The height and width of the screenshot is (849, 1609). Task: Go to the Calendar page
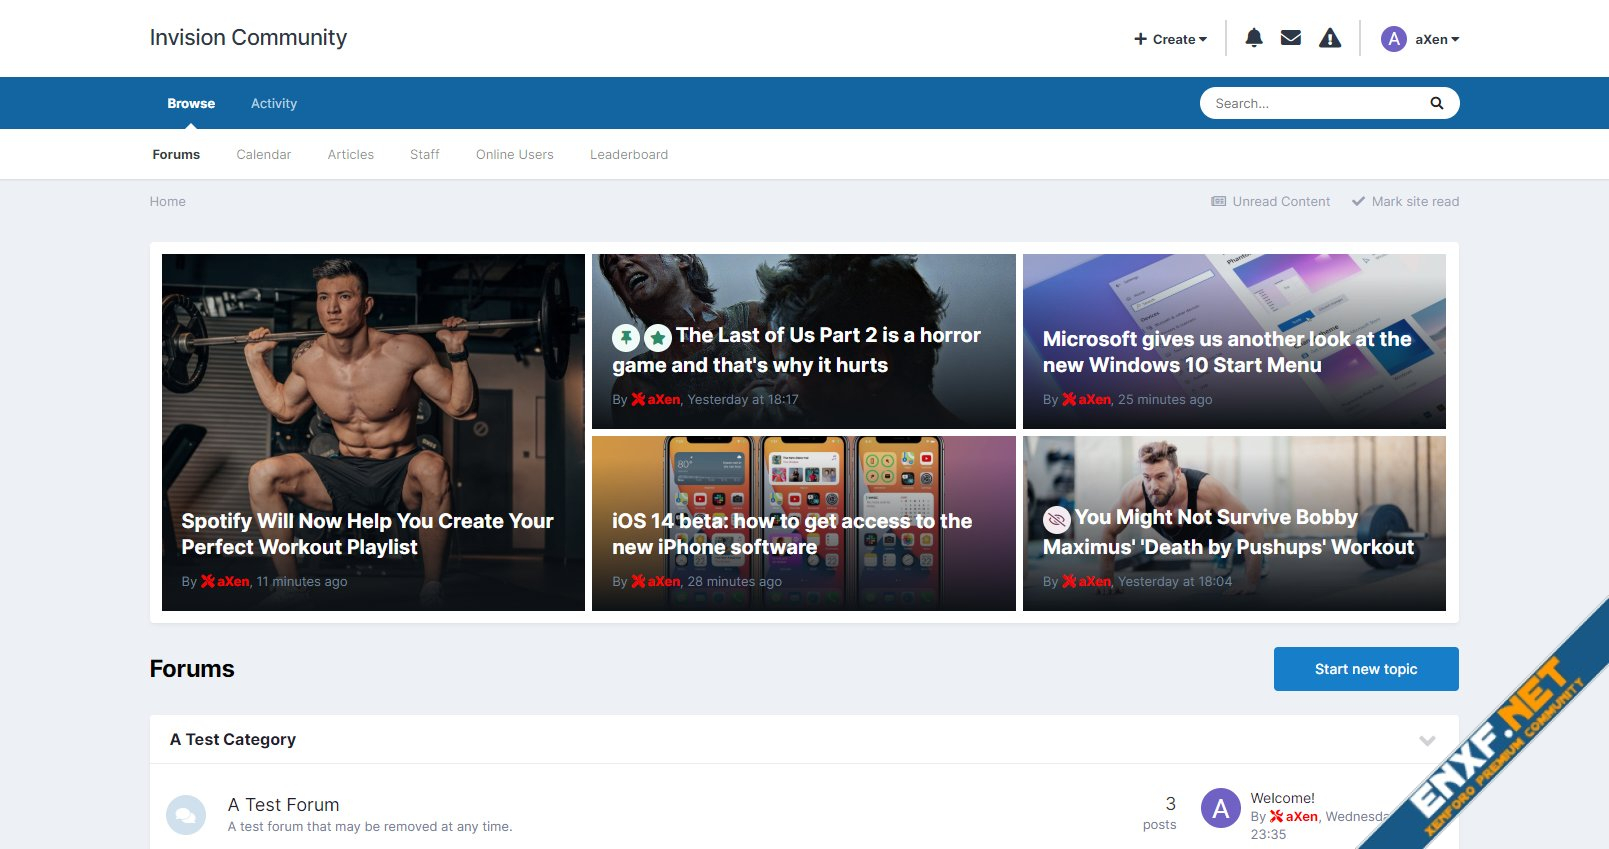[x=263, y=154]
